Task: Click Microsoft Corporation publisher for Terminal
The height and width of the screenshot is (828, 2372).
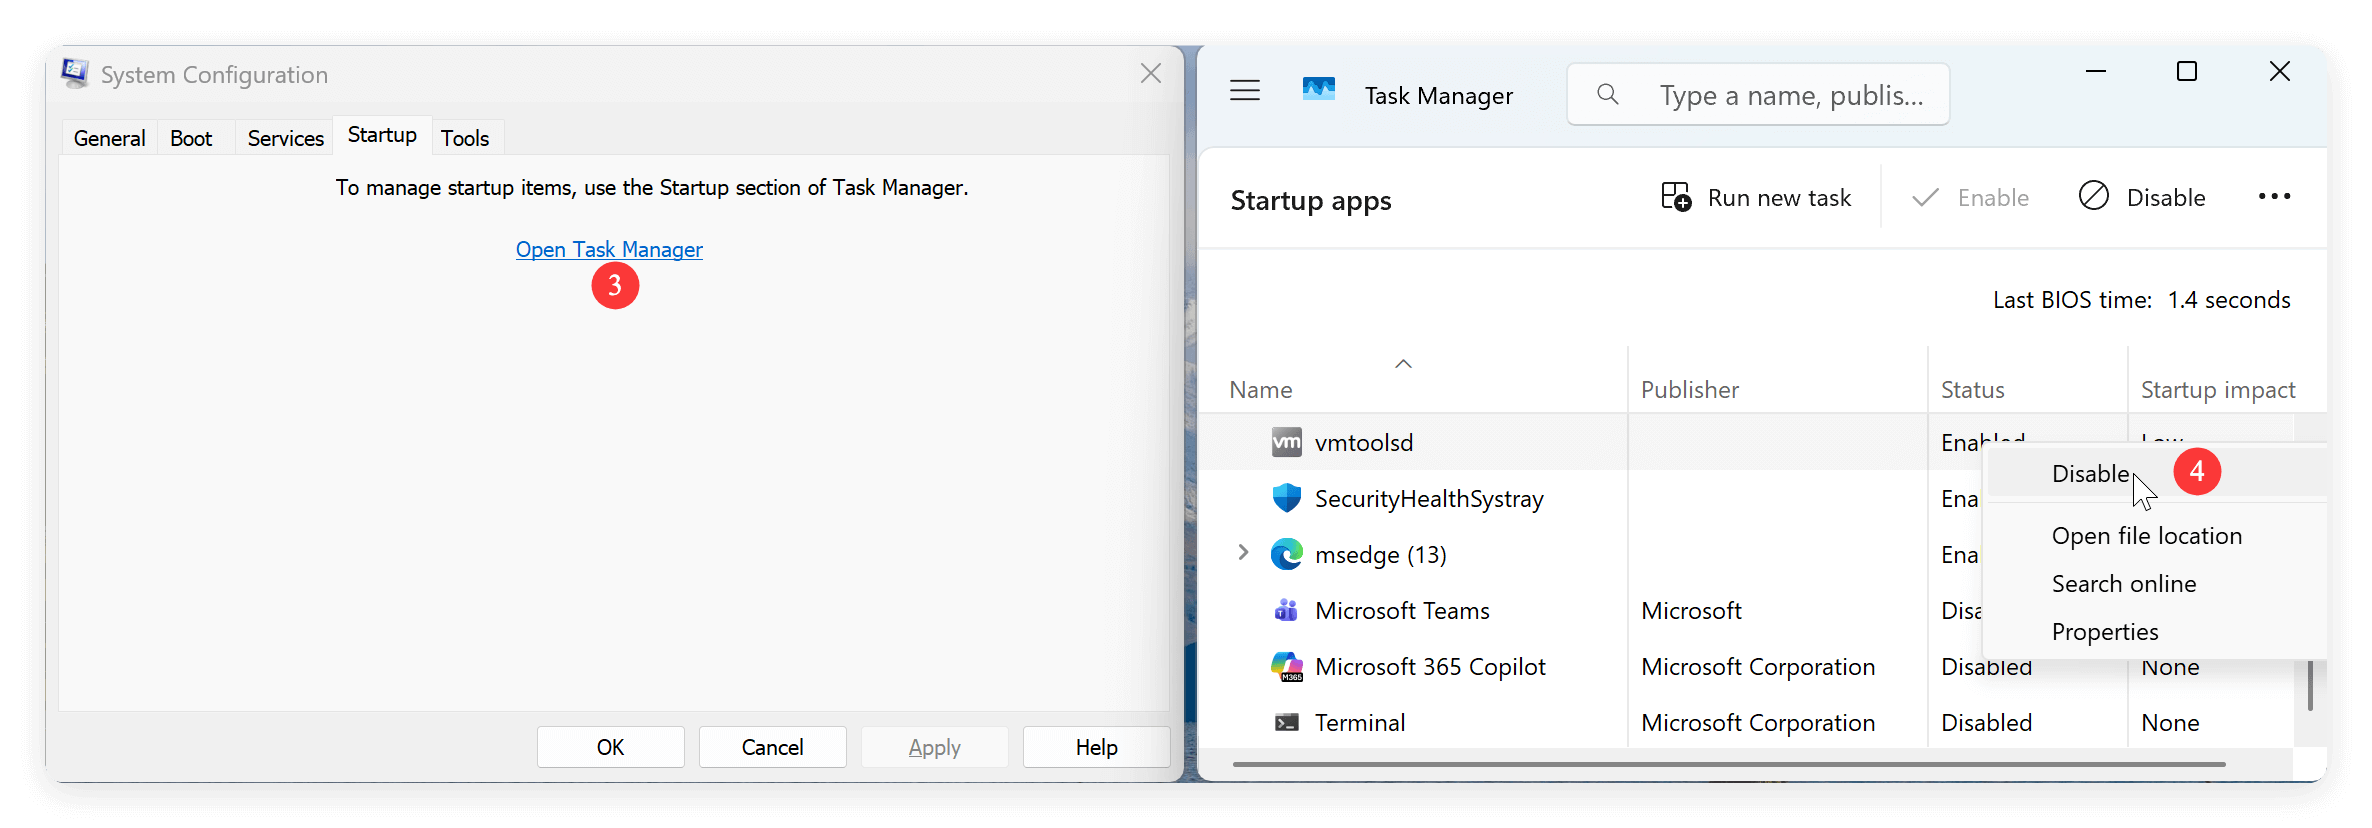Action: click(x=1758, y=723)
